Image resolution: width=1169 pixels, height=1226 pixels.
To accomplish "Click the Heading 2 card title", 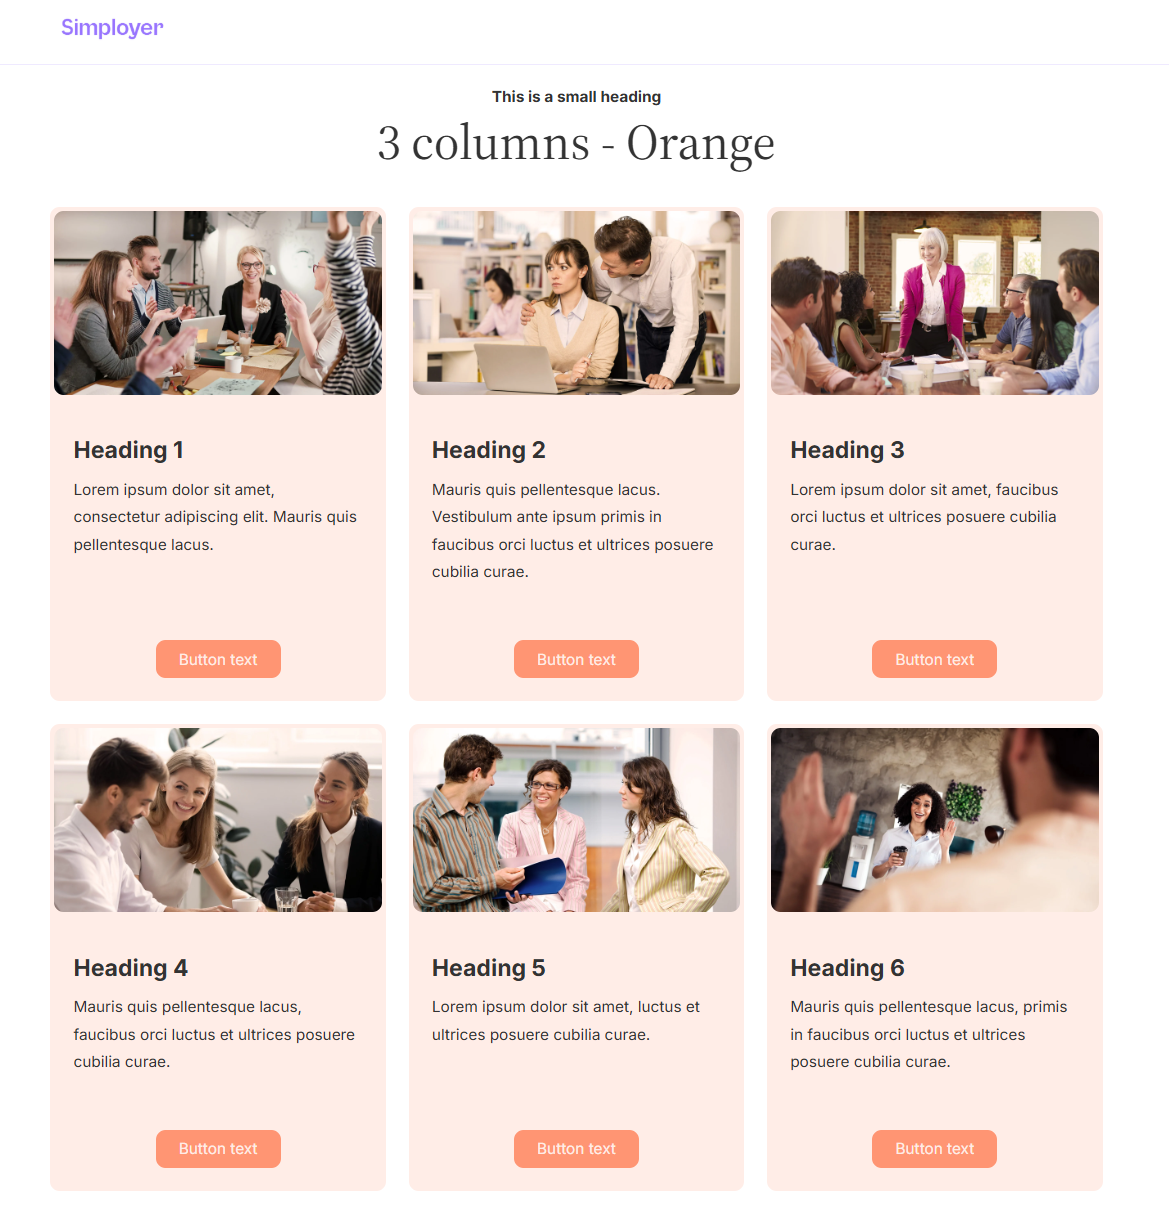I will coord(488,450).
